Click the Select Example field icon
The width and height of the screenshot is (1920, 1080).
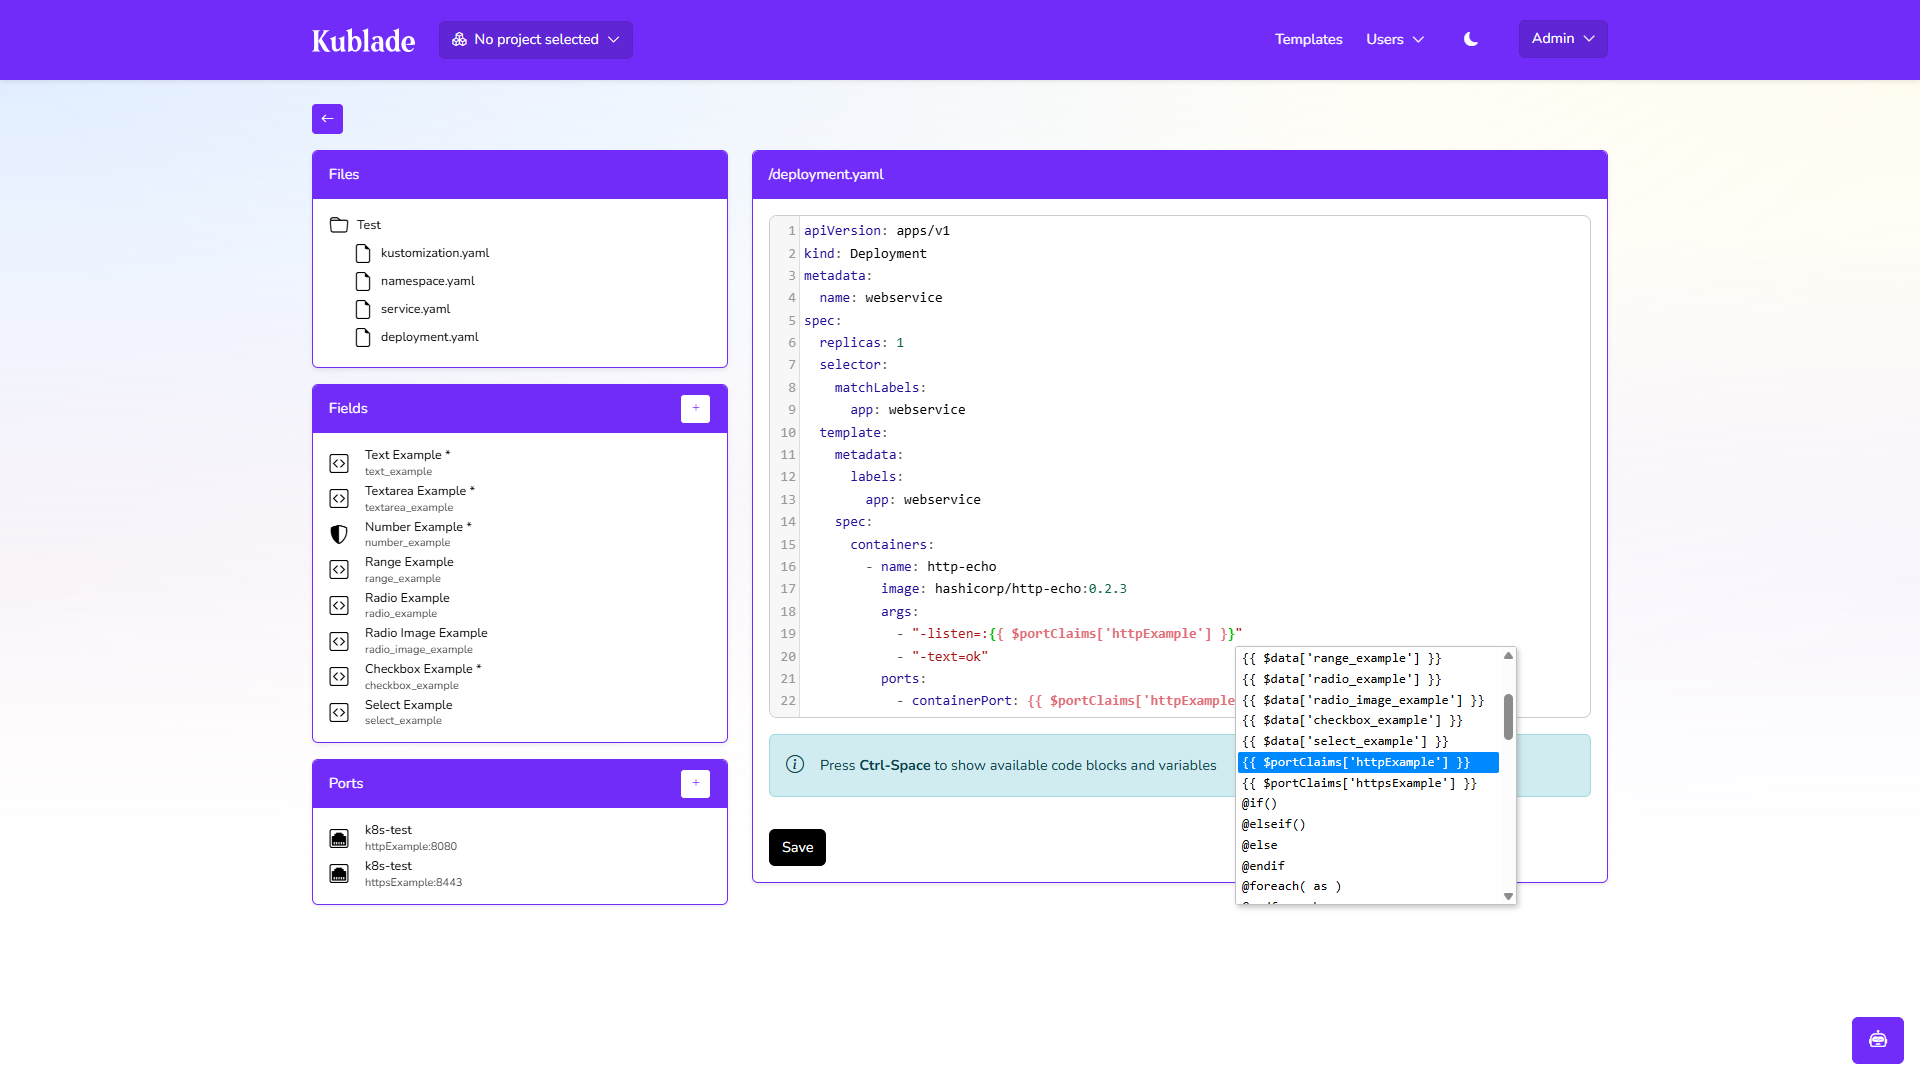tap(339, 712)
